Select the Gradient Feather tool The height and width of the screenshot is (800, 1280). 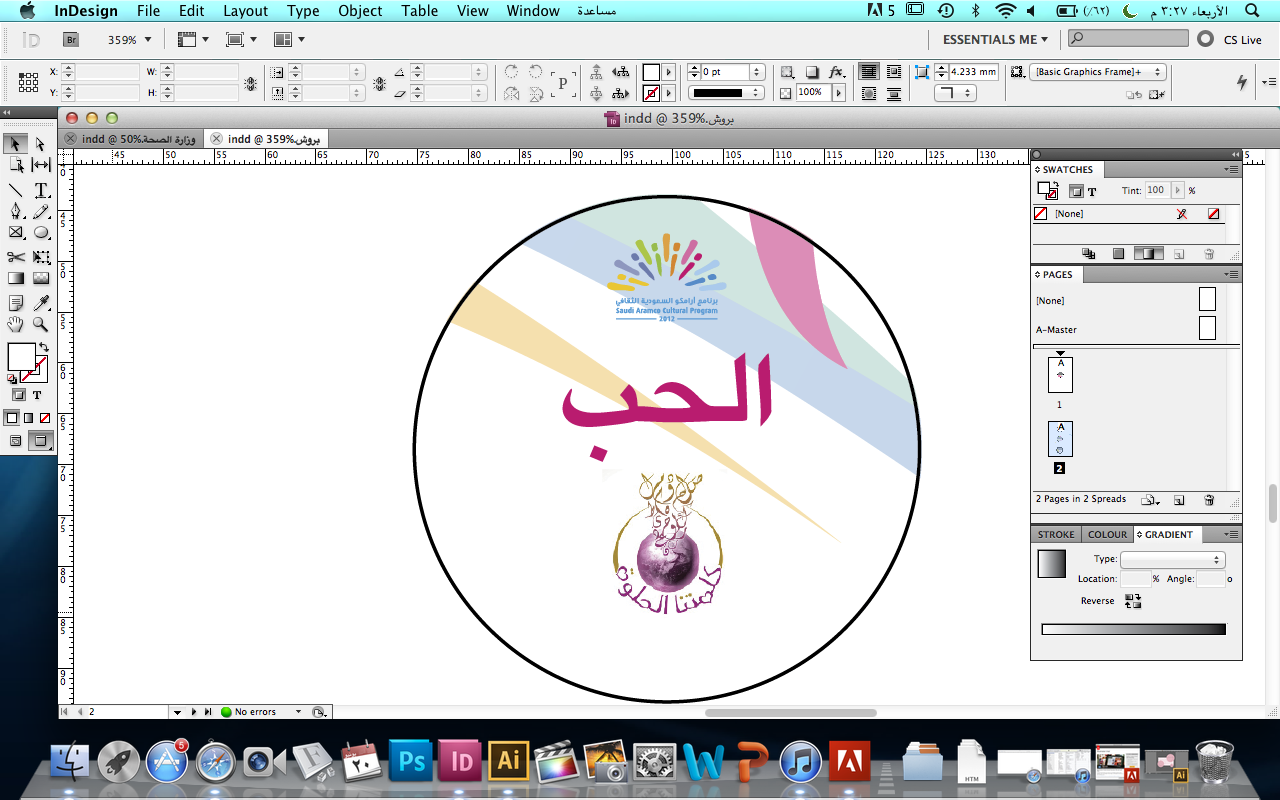point(41,278)
